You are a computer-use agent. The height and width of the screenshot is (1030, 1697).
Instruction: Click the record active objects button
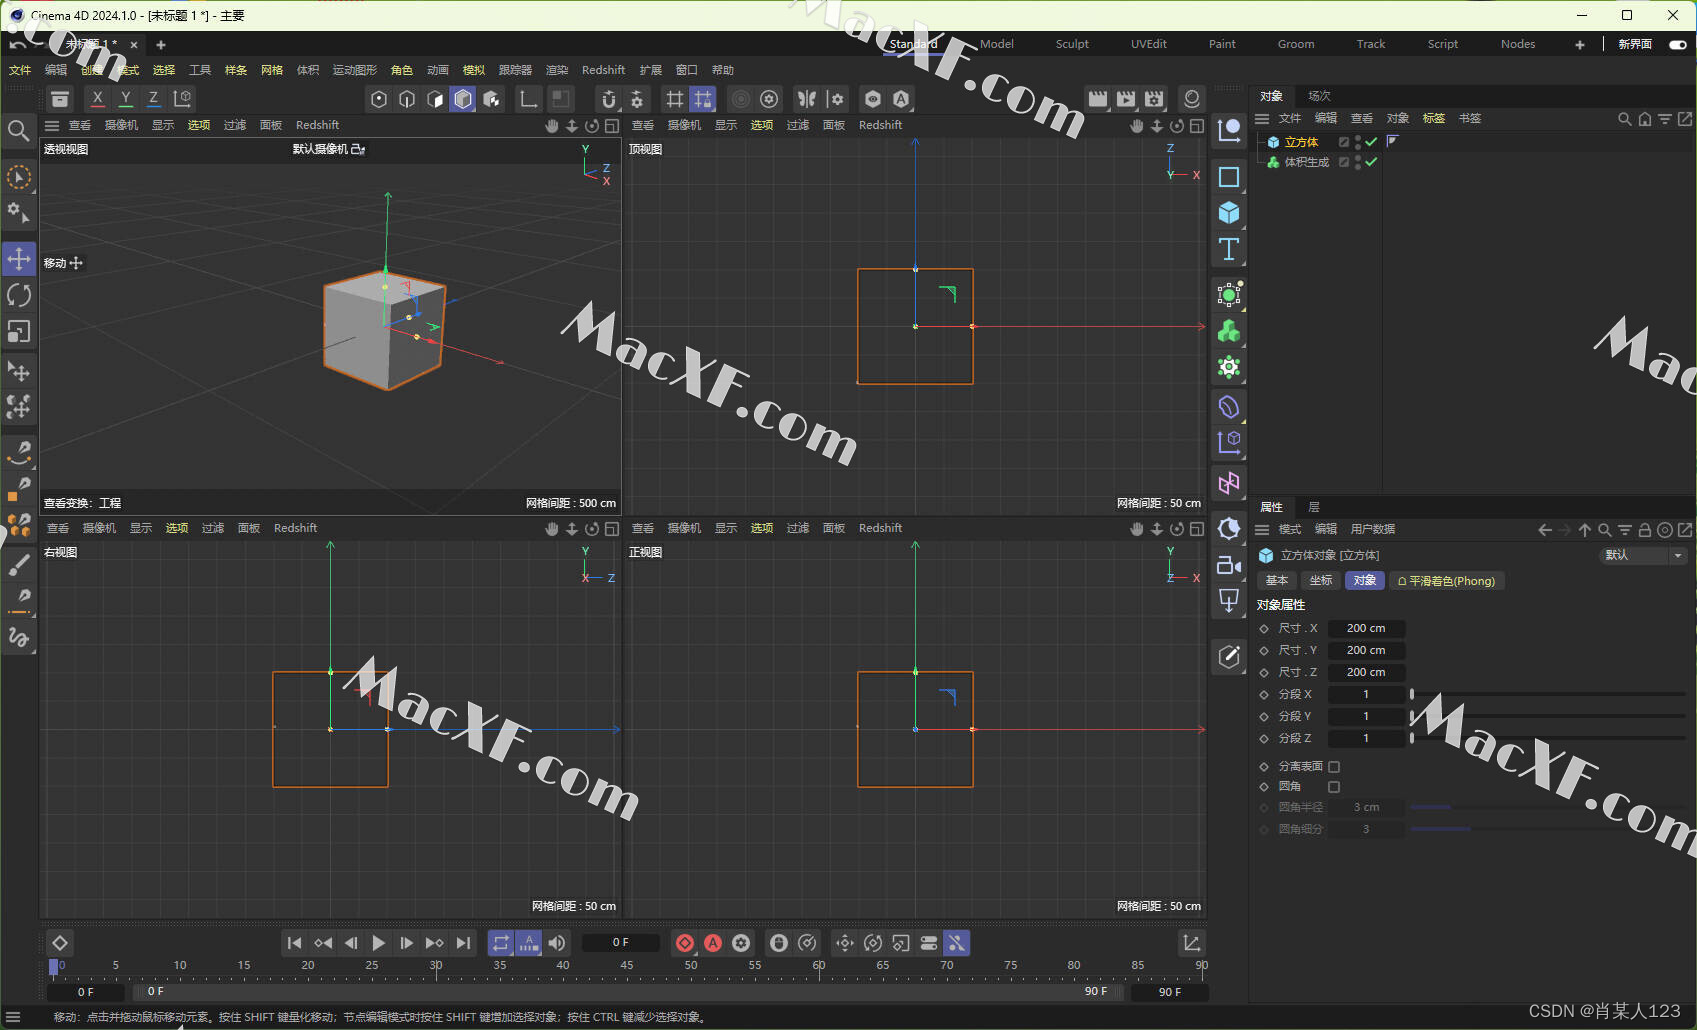[x=685, y=943]
